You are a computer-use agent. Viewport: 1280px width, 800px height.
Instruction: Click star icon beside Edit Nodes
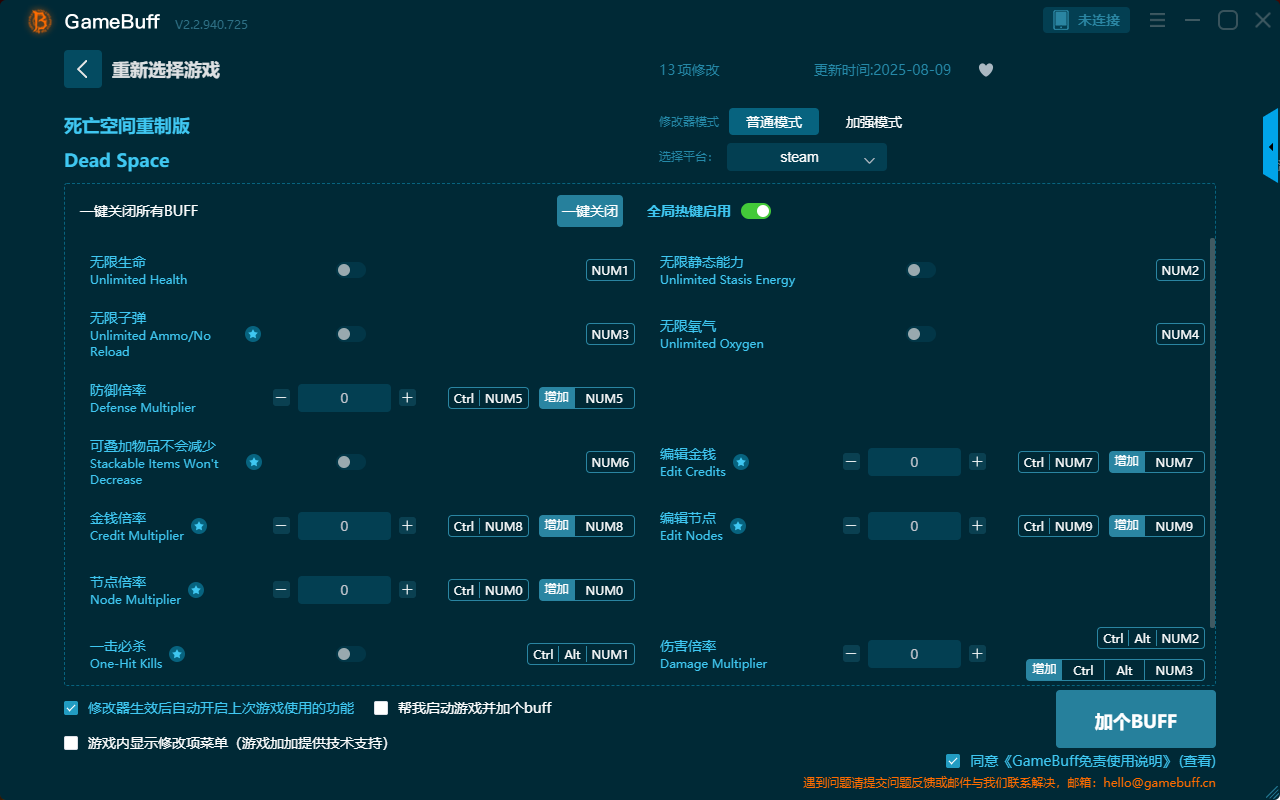[738, 526]
